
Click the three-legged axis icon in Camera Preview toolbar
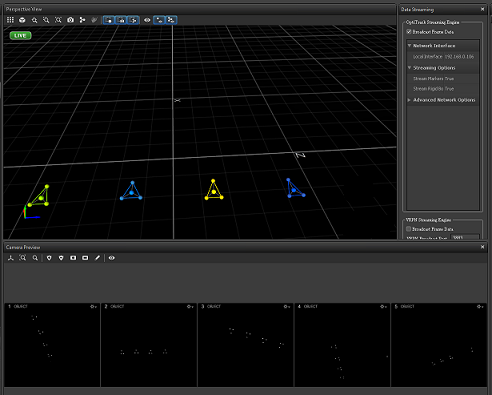point(11,258)
